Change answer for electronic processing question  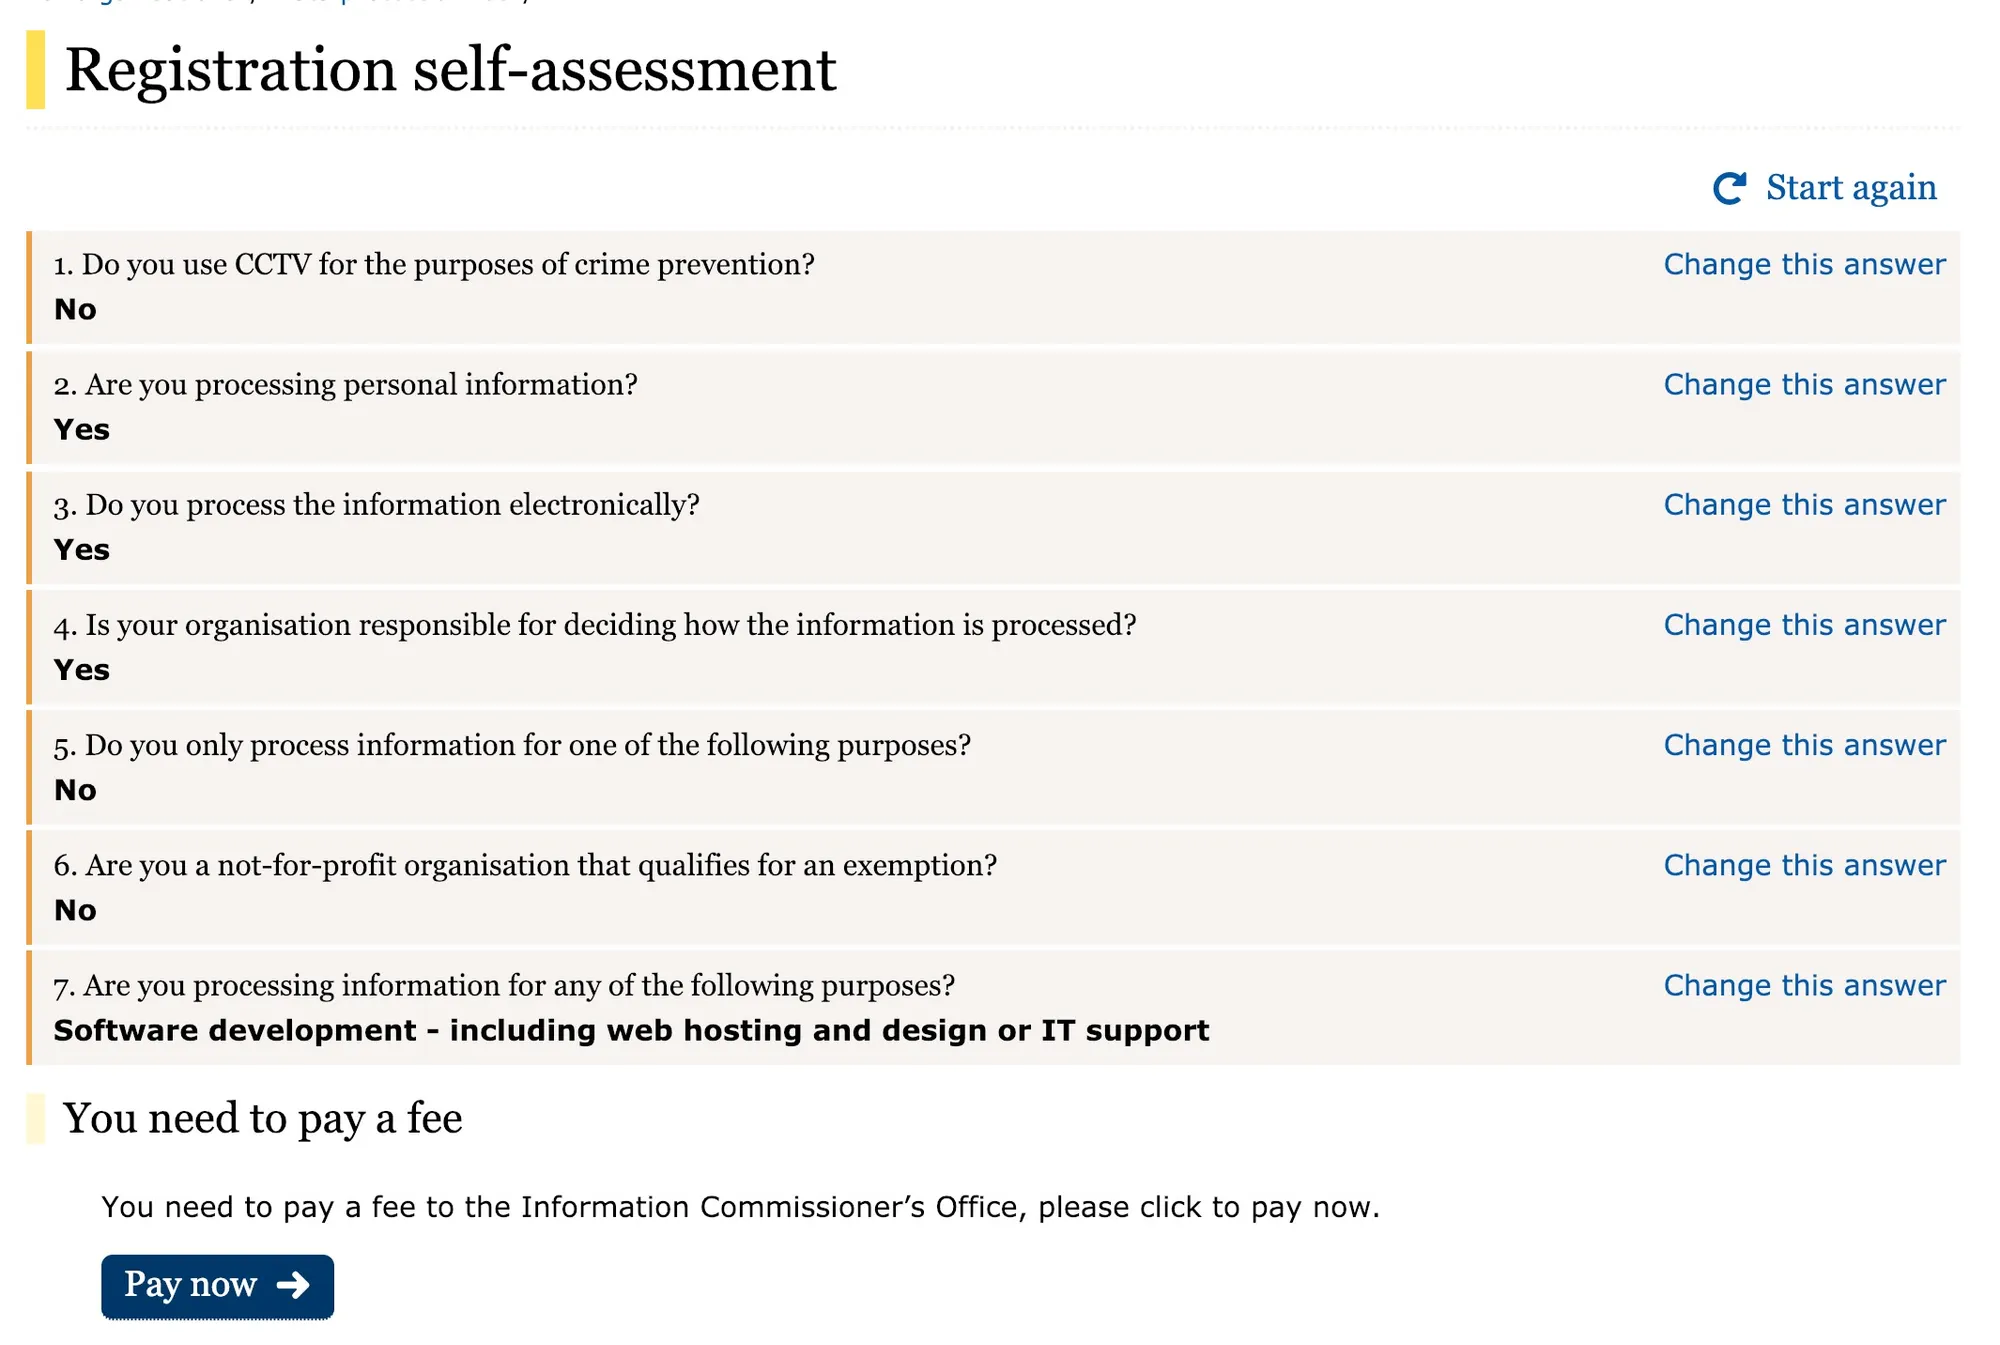1804,505
